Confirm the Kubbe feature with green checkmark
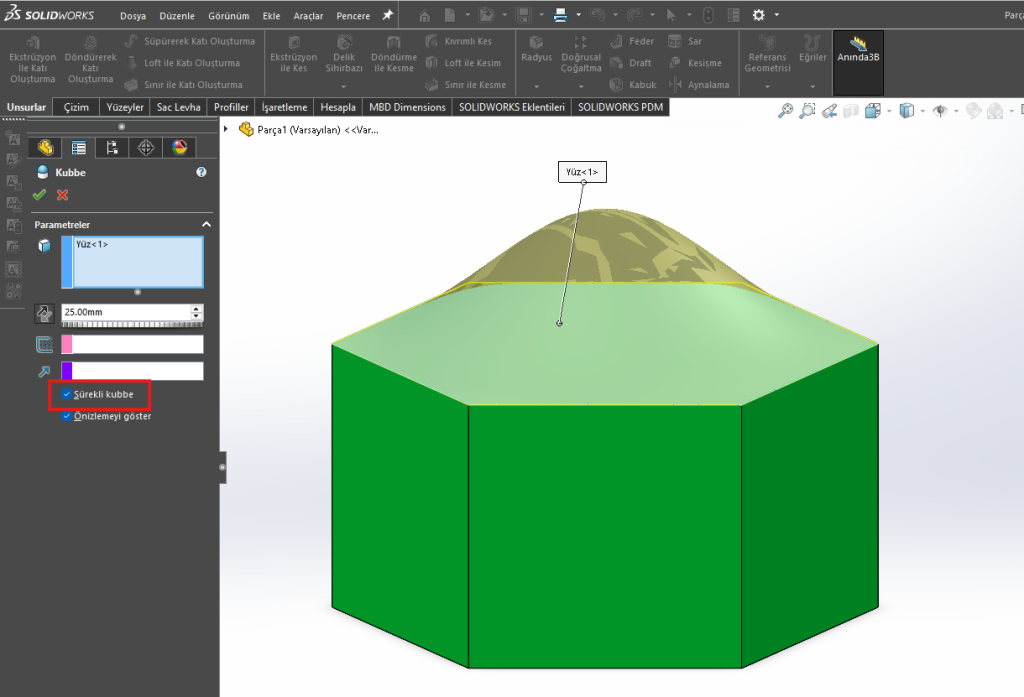 pyautogui.click(x=39, y=195)
